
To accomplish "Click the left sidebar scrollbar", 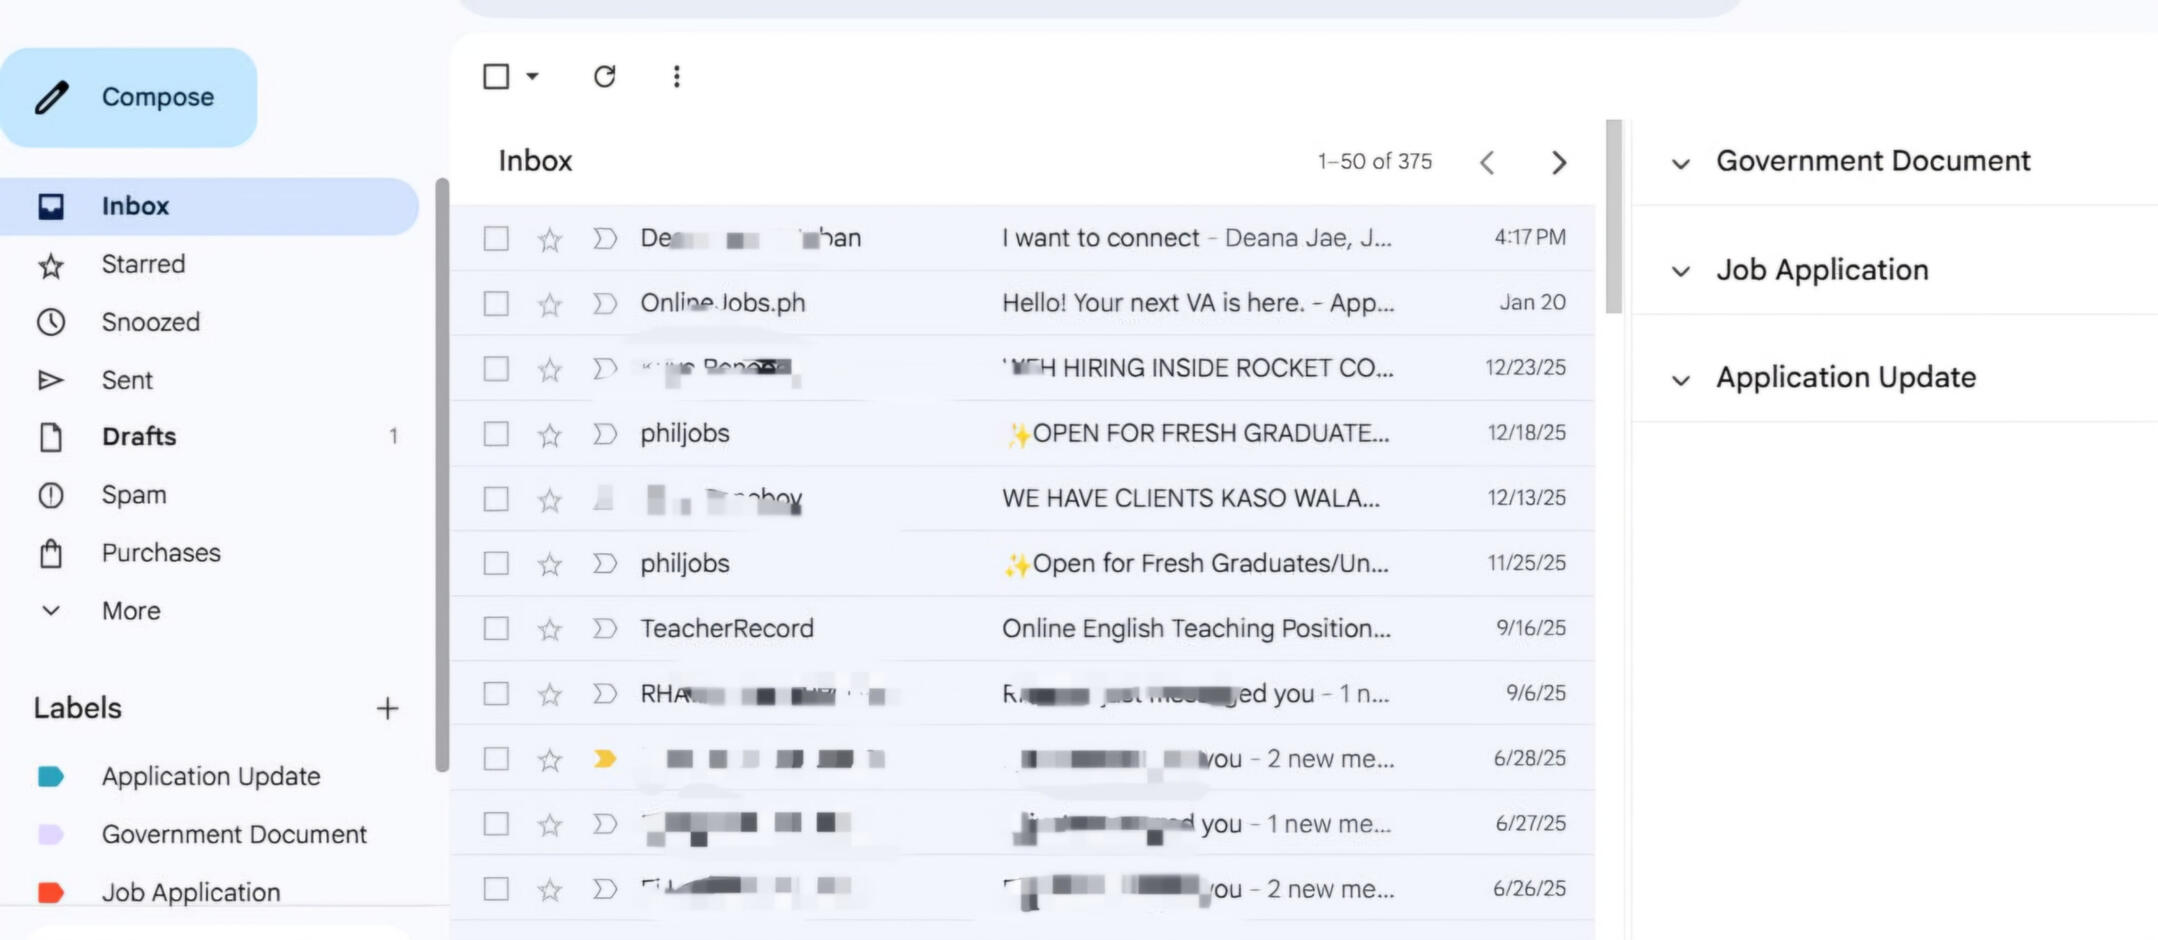I will pos(442,475).
